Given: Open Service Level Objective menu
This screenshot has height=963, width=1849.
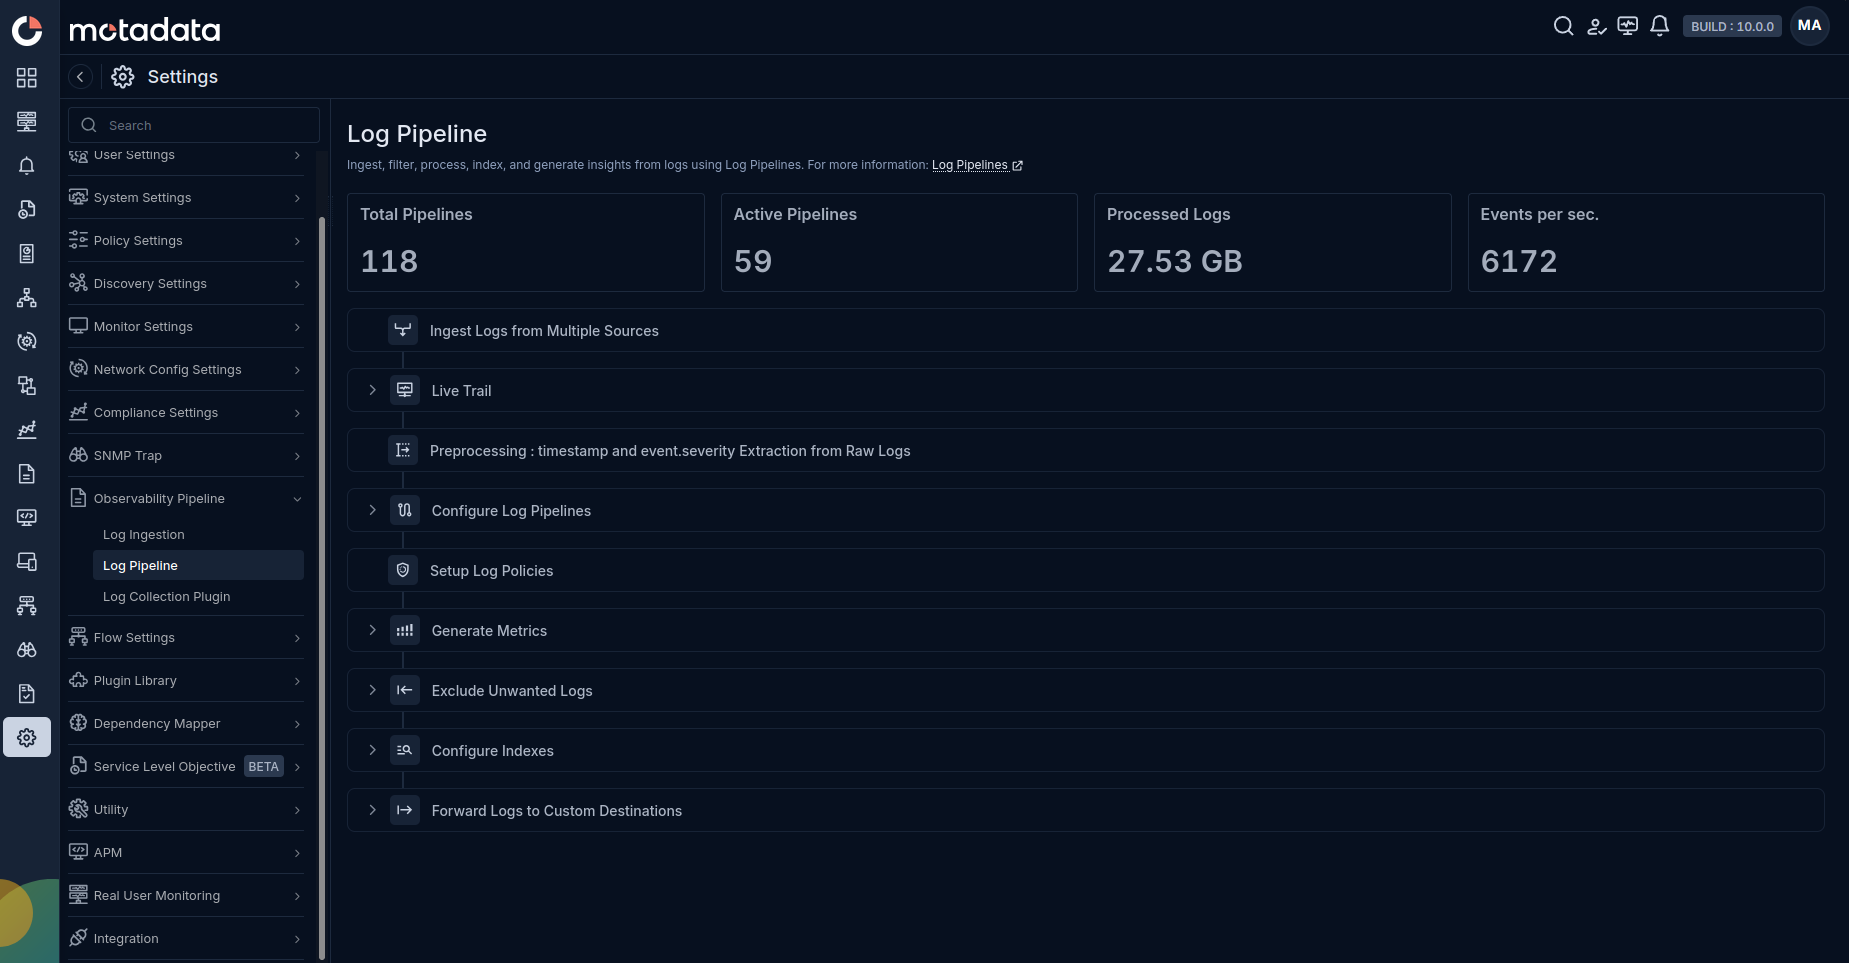Looking at the screenshot, I should (186, 767).
